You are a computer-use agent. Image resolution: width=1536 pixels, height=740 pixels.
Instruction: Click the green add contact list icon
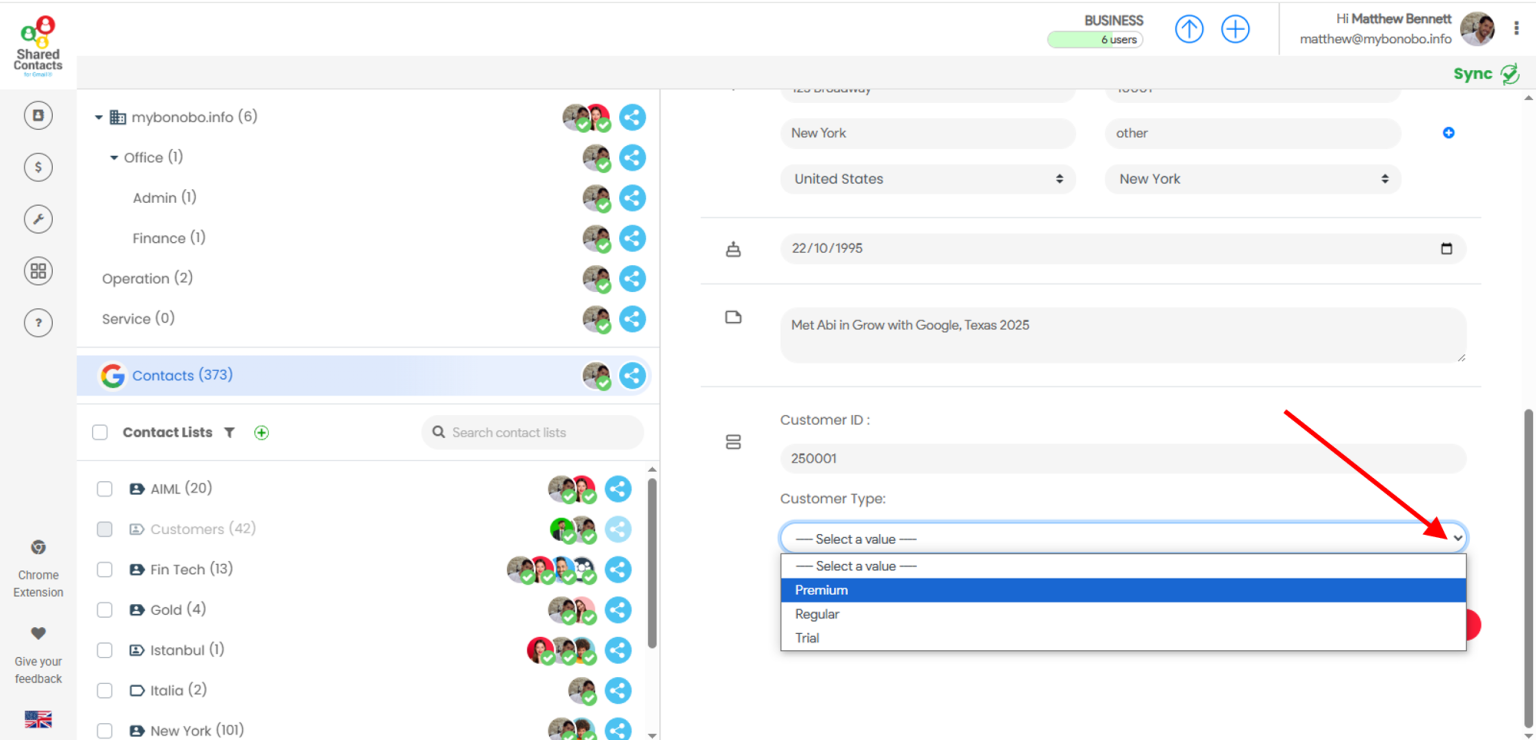click(262, 433)
